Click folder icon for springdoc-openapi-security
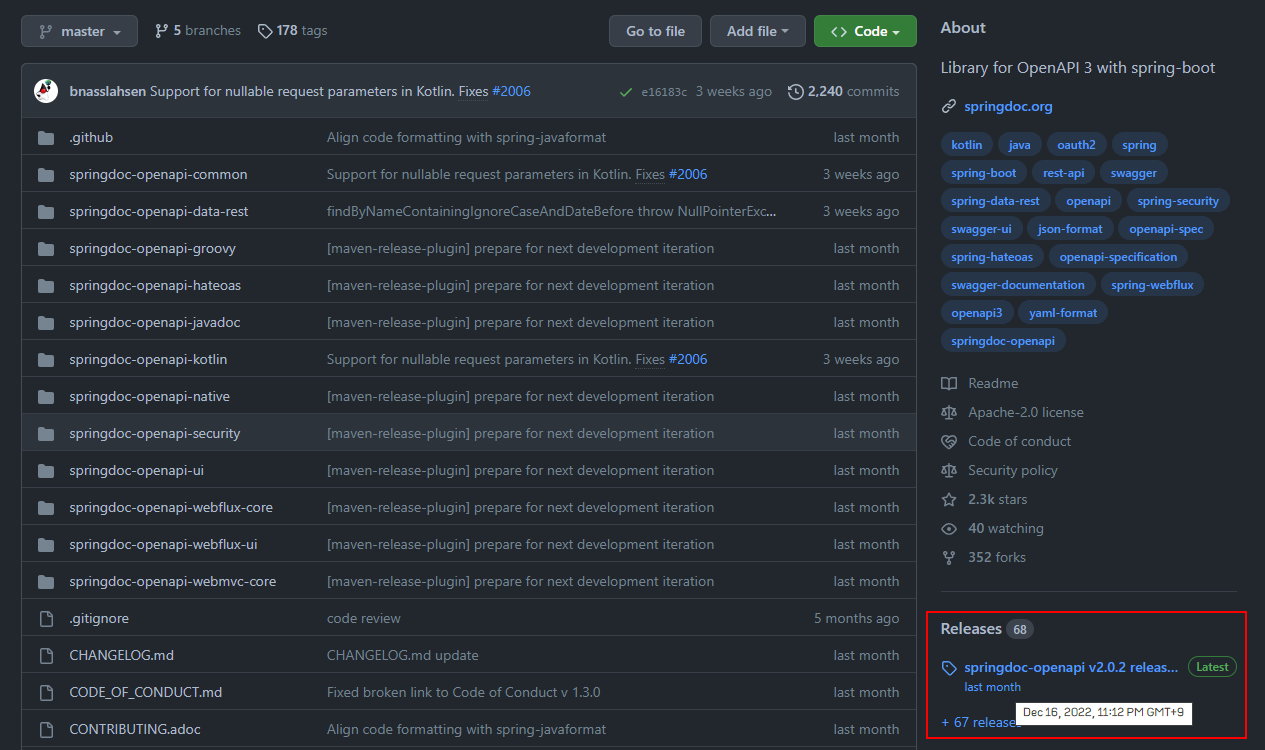The width and height of the screenshot is (1265, 750). pyautogui.click(x=46, y=434)
